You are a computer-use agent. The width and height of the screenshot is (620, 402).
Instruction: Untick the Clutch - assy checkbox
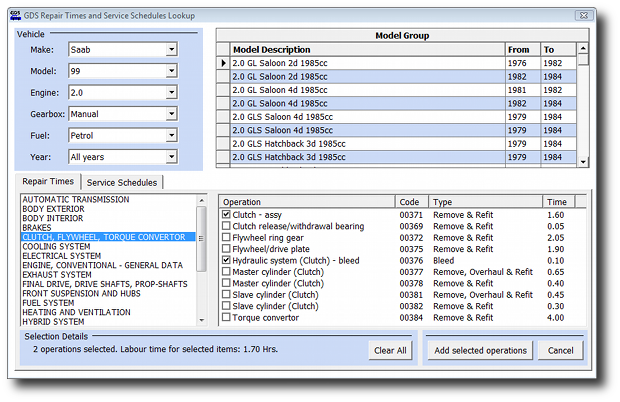point(226,215)
